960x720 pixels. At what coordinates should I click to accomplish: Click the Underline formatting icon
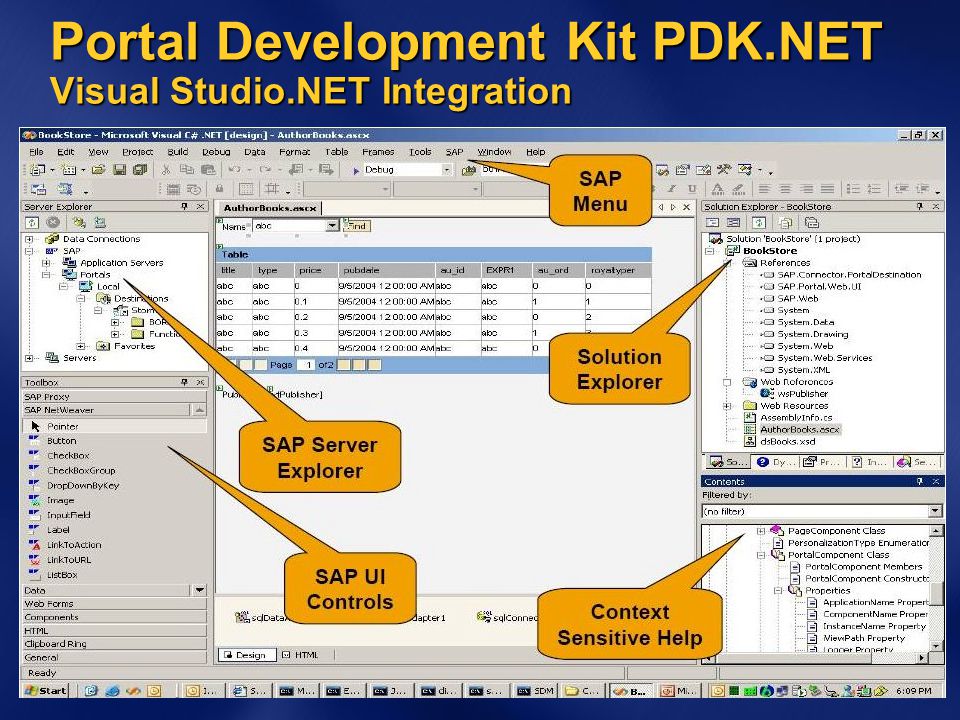[x=692, y=189]
